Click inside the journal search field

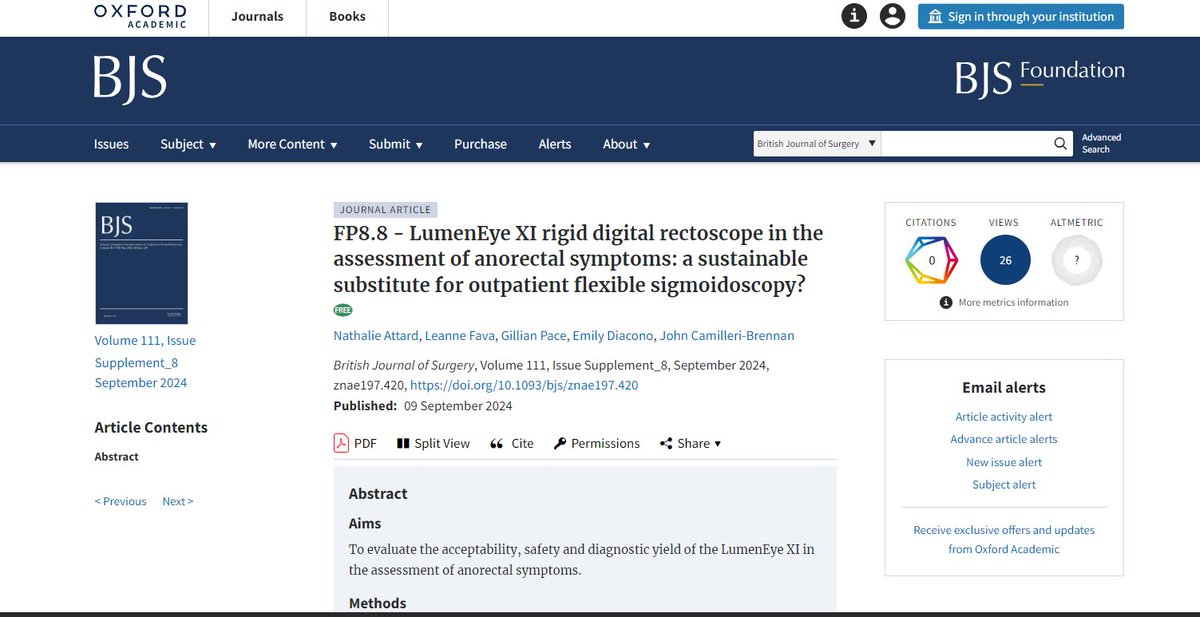(x=970, y=143)
